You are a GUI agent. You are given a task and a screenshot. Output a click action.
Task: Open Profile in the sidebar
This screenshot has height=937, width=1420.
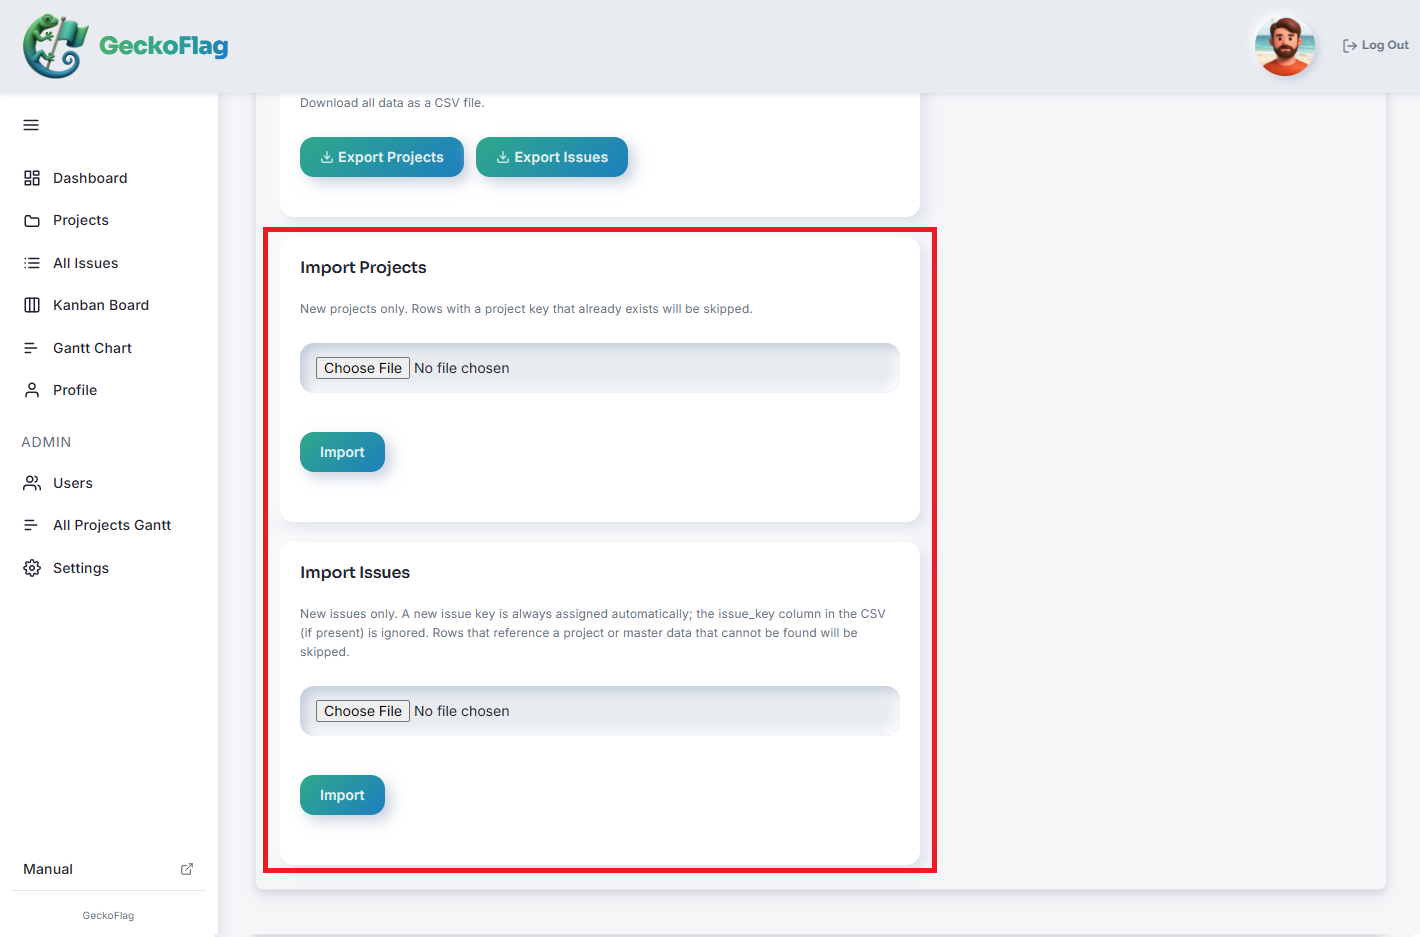click(75, 390)
